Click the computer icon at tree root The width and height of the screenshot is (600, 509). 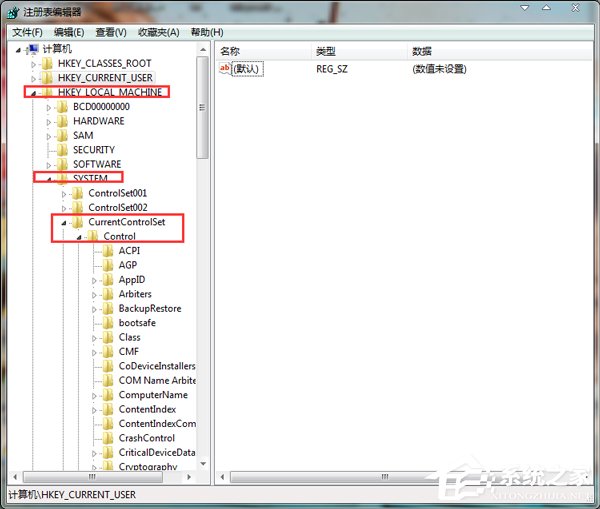33,49
